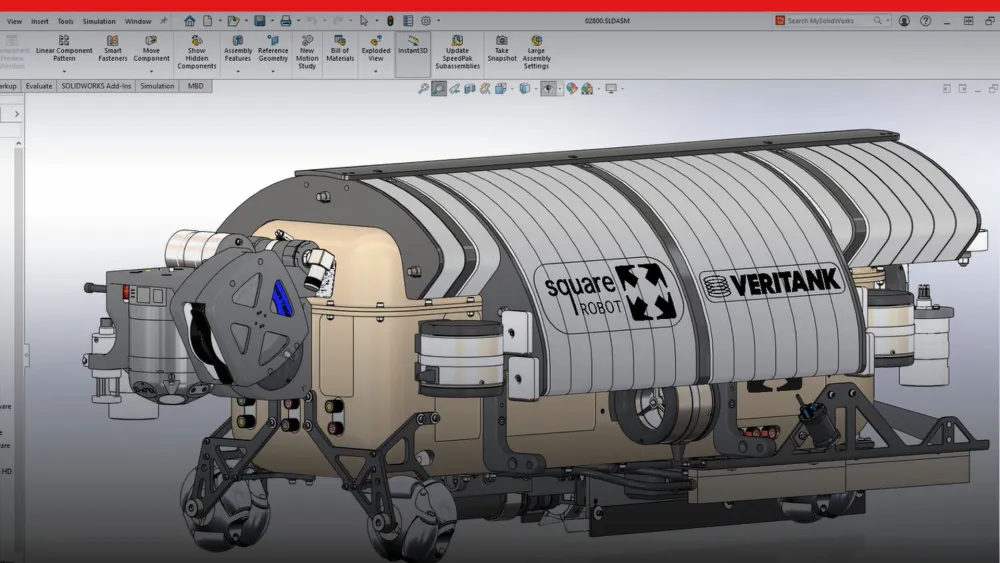1000x563 pixels.
Task: Click the 02800.SLDASM document title
Action: click(607, 21)
